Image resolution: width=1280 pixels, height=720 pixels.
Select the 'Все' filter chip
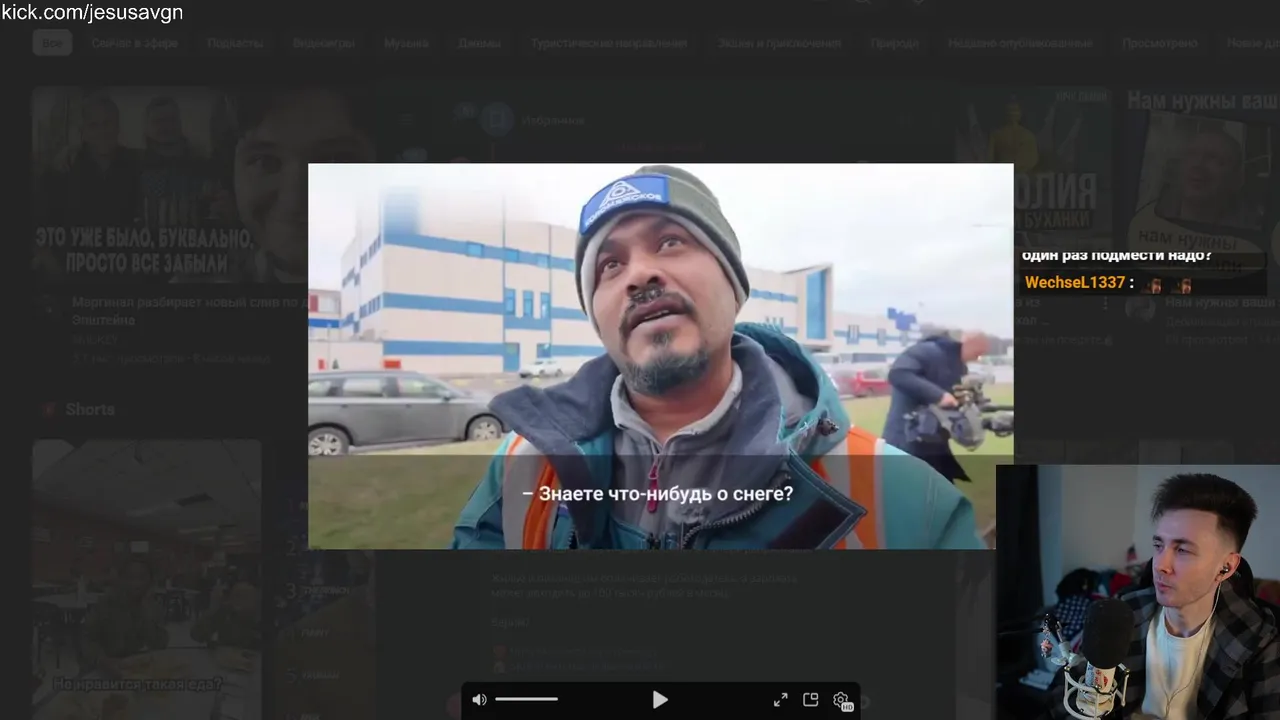[52, 43]
